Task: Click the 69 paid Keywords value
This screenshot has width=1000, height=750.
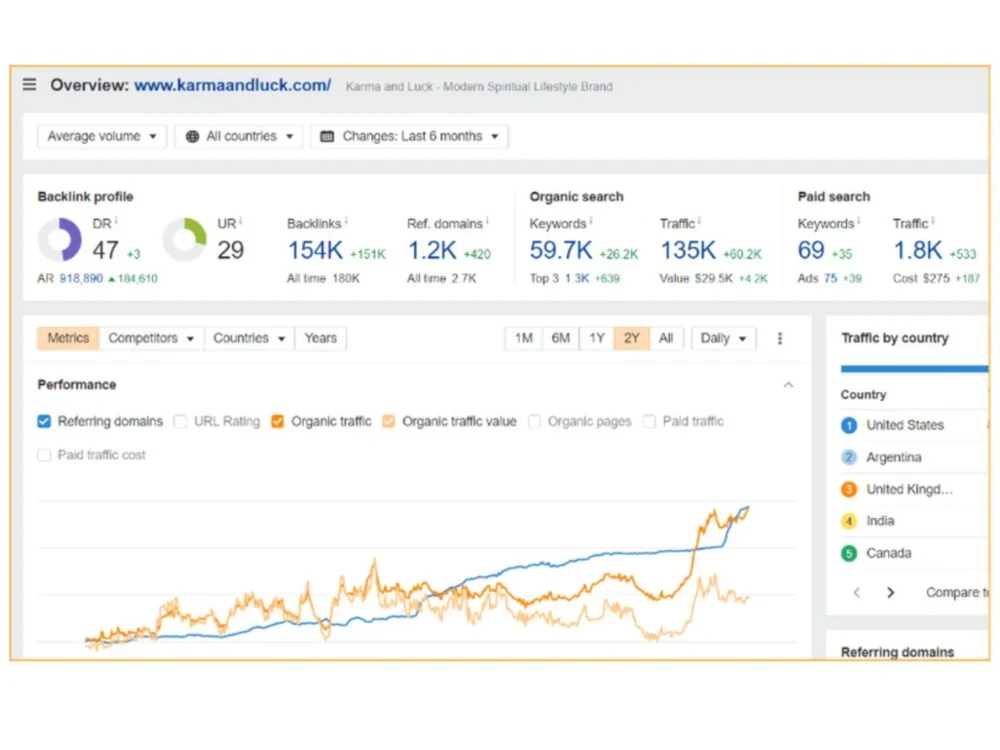Action: (x=811, y=251)
